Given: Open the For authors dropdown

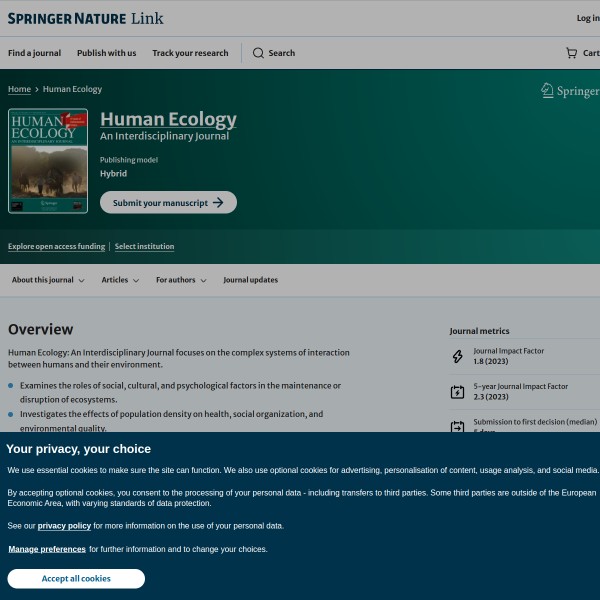Looking at the screenshot, I should pos(181,280).
